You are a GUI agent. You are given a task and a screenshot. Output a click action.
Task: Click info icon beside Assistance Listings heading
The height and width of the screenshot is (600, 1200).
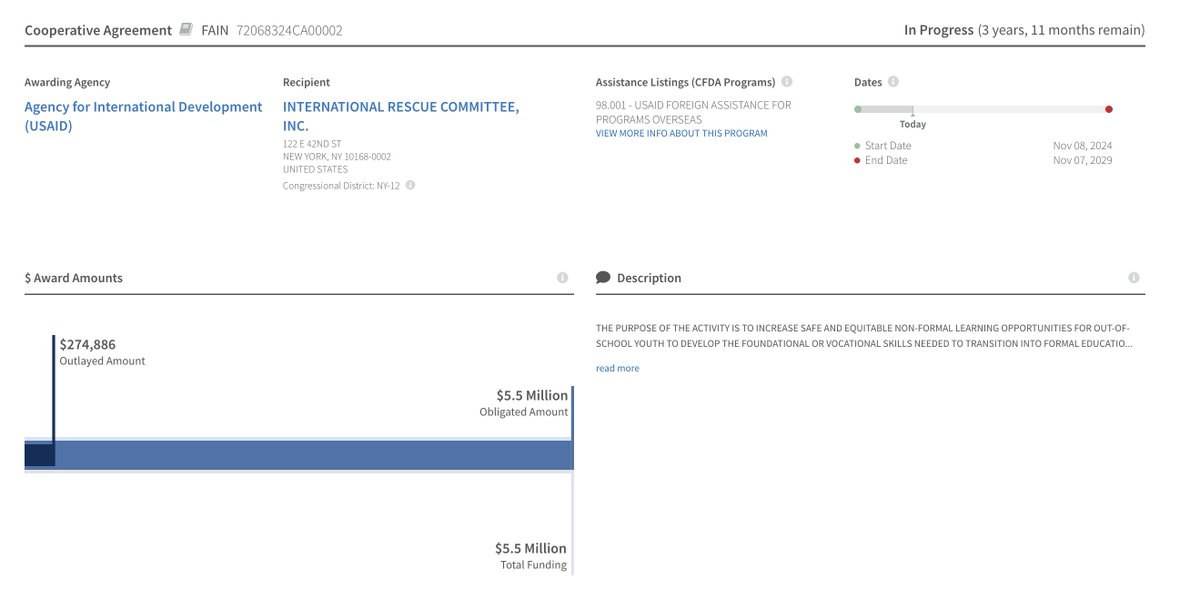click(787, 82)
